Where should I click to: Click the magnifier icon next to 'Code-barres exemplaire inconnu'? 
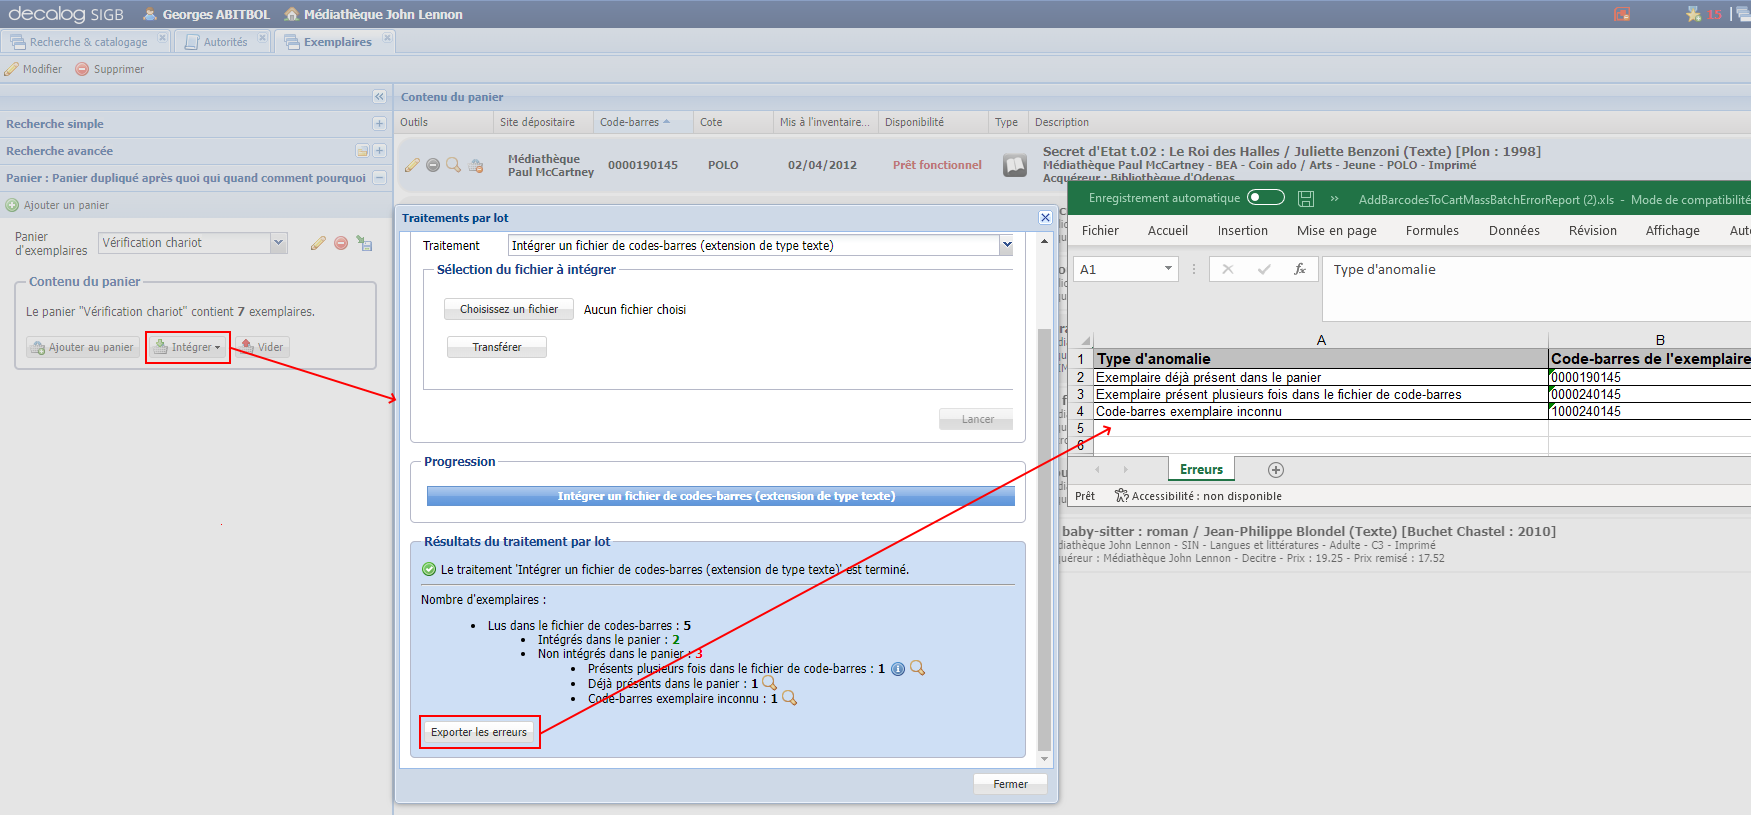click(x=789, y=699)
